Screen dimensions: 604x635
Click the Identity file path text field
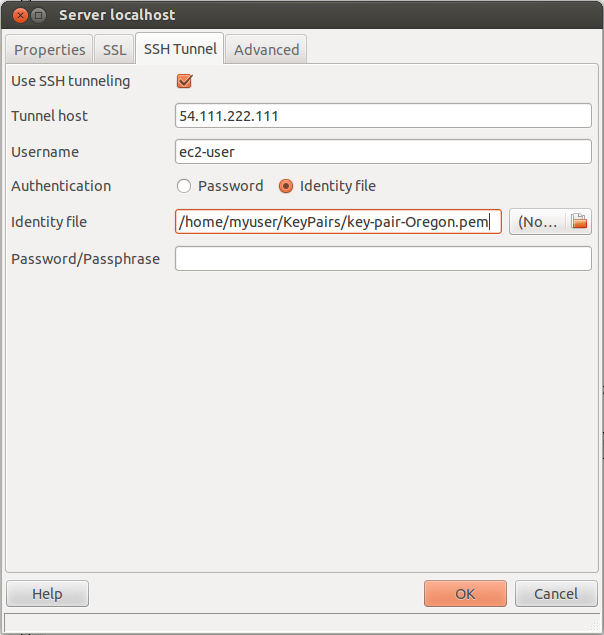coord(338,222)
